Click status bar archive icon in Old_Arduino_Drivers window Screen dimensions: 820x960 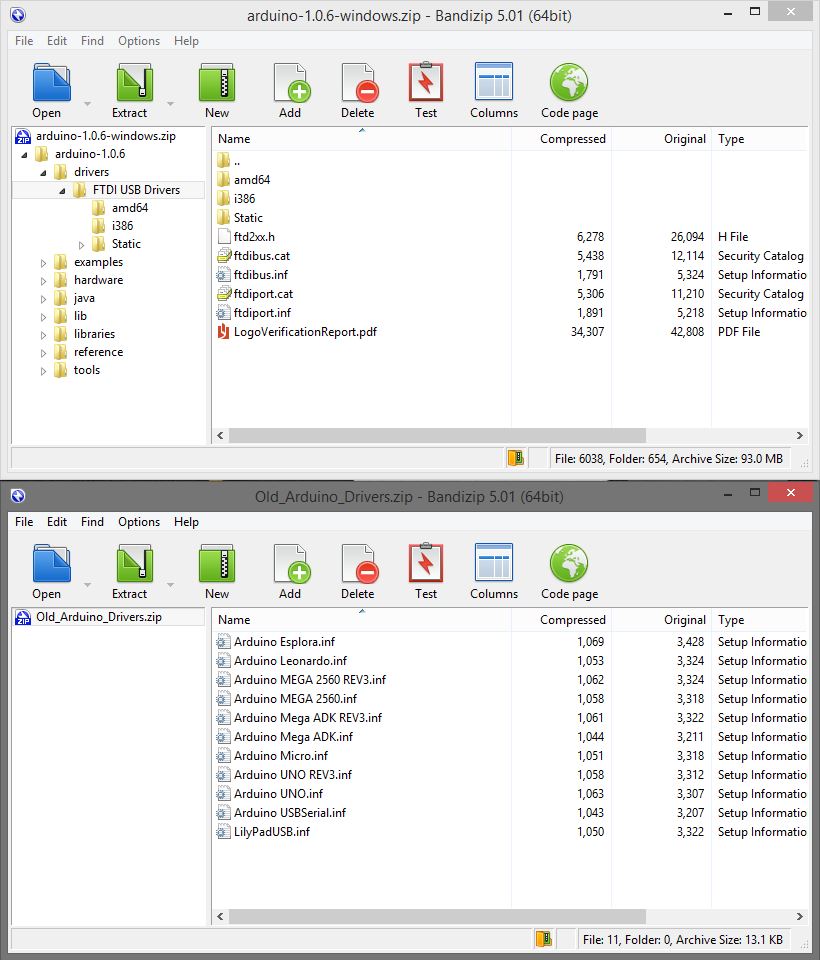coord(543,939)
